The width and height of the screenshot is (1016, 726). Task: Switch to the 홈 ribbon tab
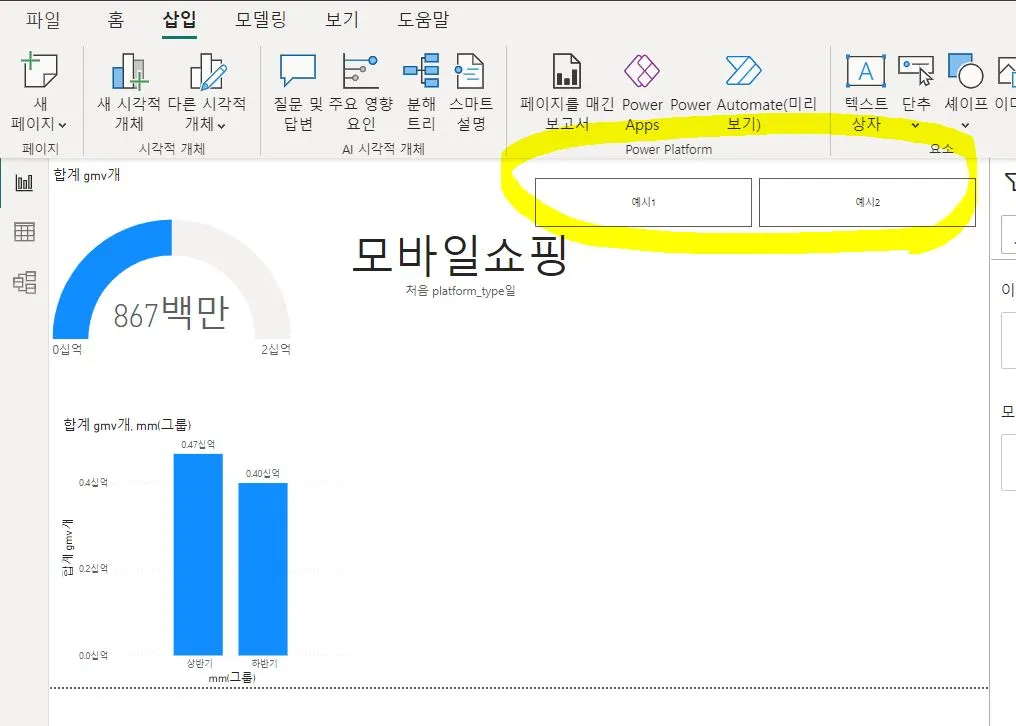(115, 19)
